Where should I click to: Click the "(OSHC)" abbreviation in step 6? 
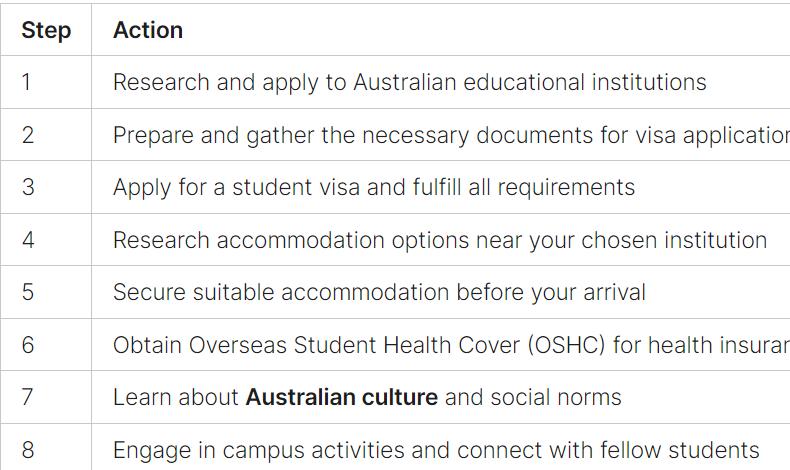pyautogui.click(x=566, y=345)
